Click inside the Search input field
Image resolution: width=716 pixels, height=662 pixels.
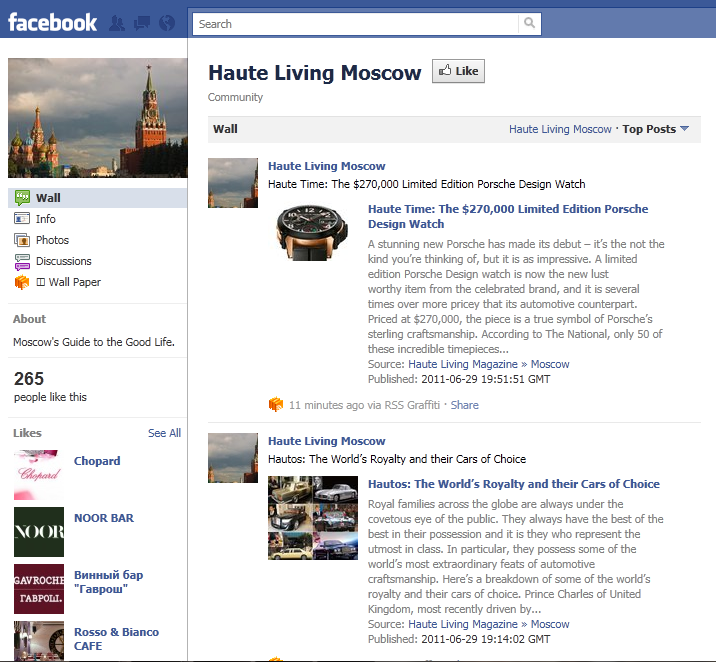[x=355, y=24]
